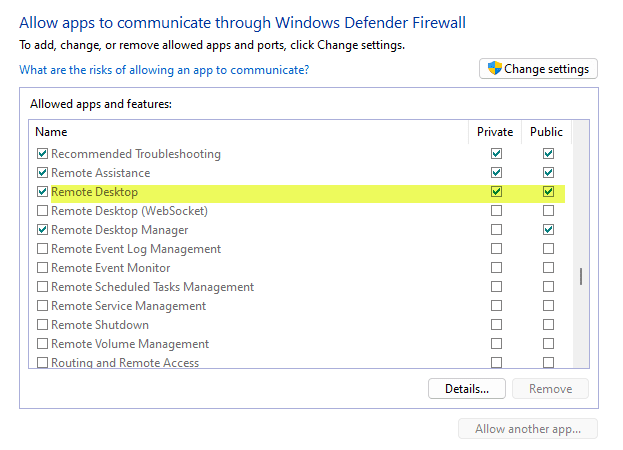
Task: Open the risks of allowing an app link
Action: coord(164,70)
